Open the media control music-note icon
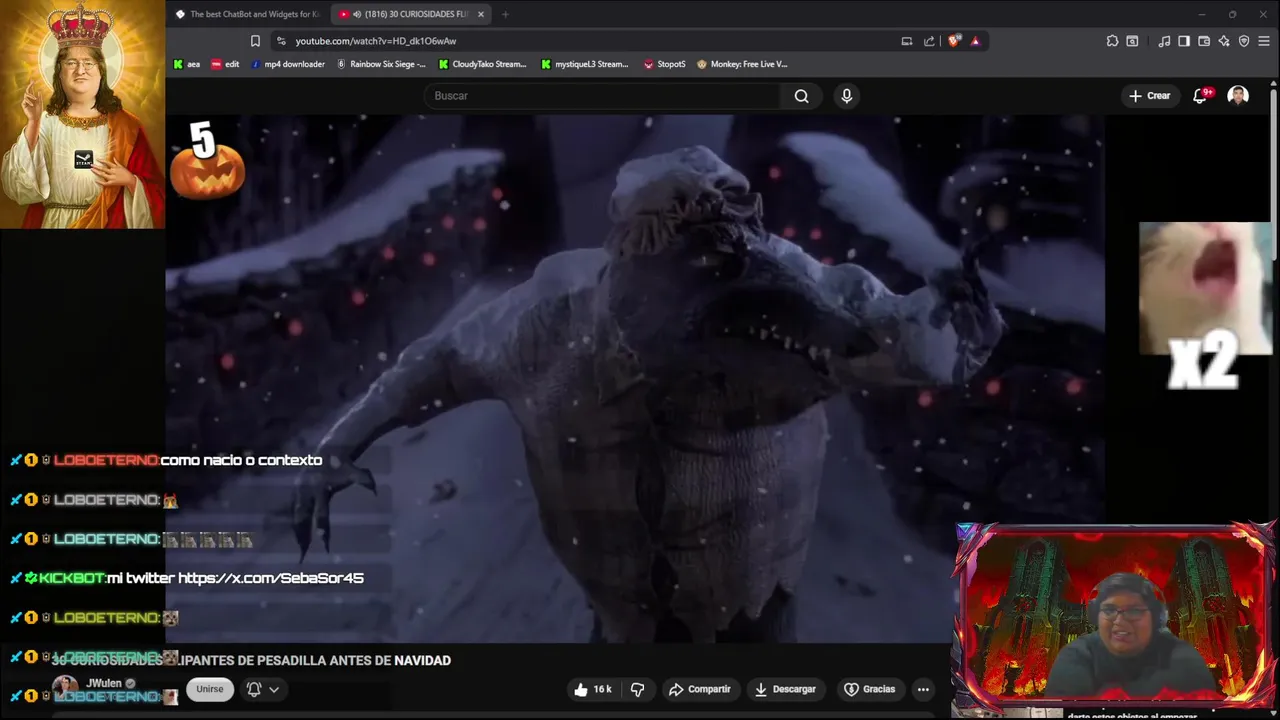Image resolution: width=1280 pixels, height=720 pixels. (1164, 41)
